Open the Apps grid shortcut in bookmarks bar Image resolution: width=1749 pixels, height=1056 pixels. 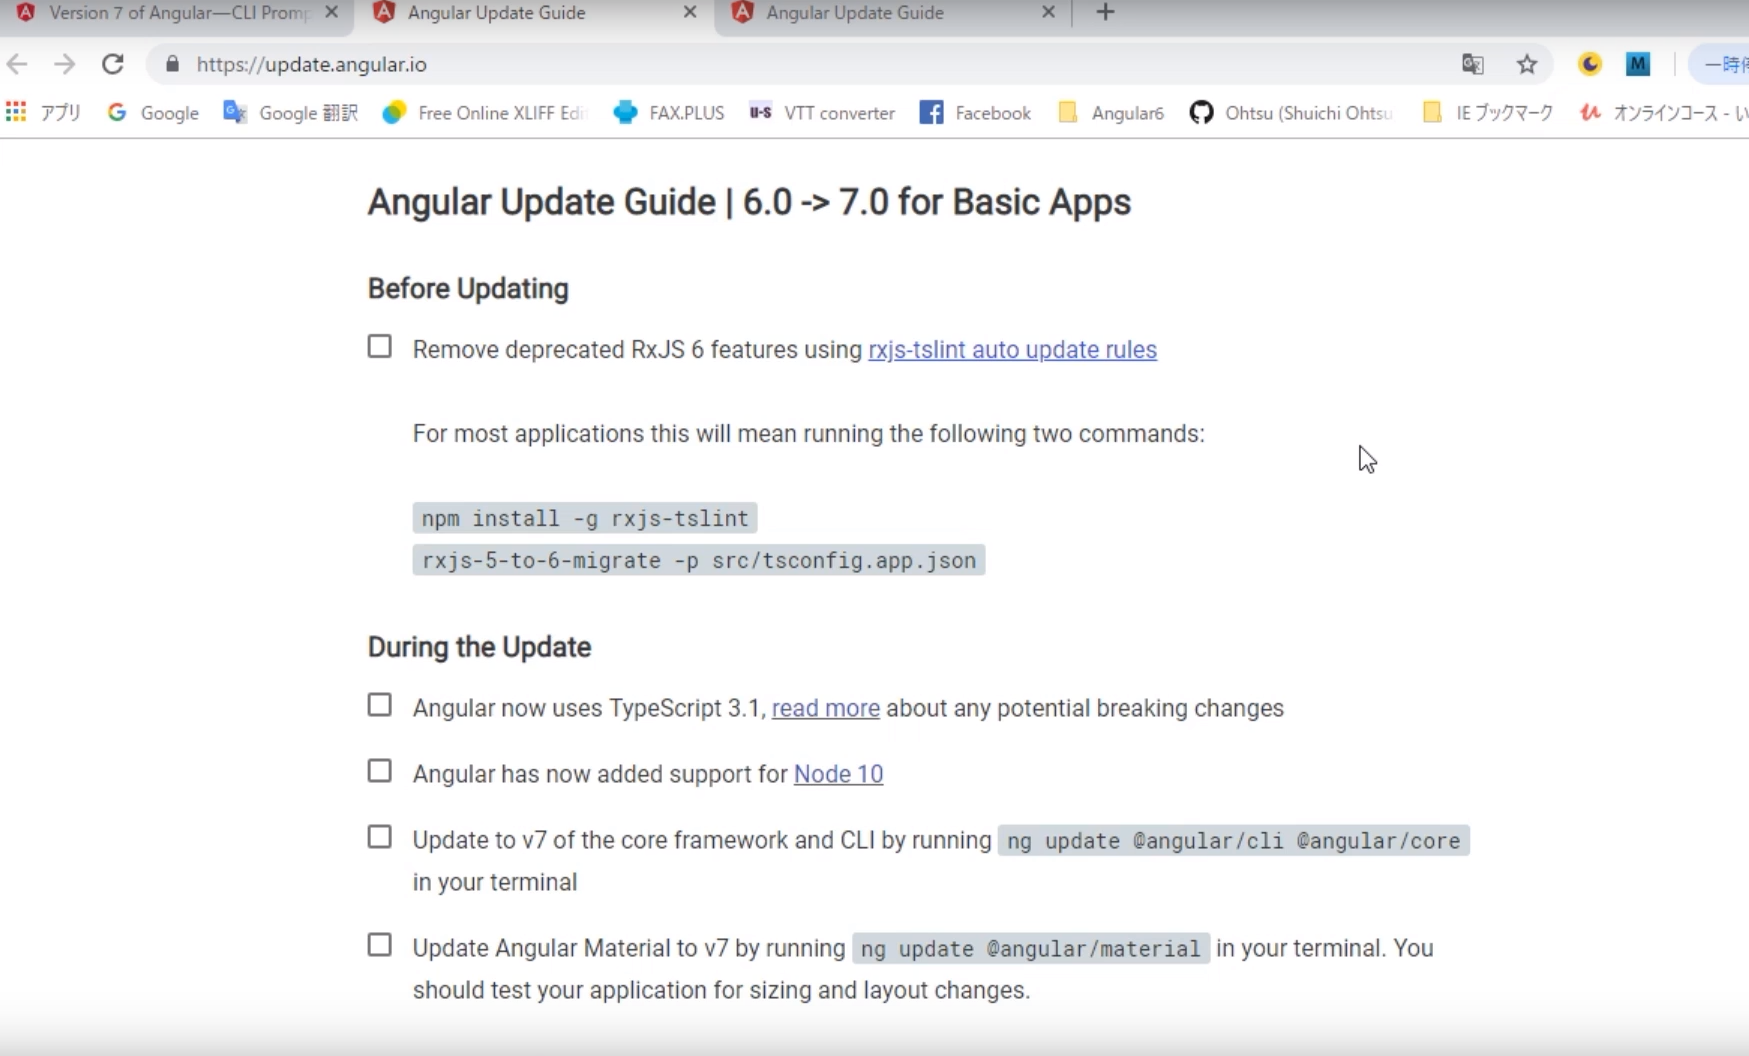44,112
